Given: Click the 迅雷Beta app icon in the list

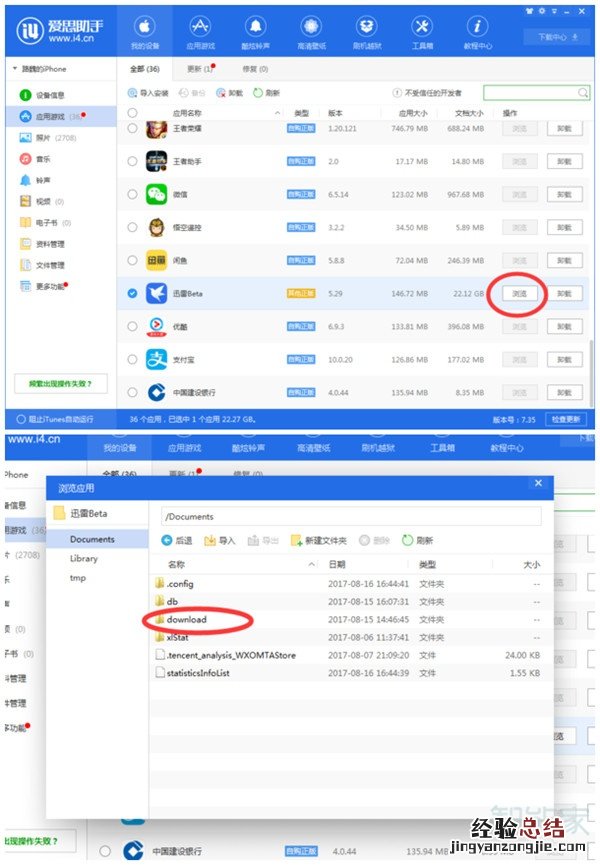Looking at the screenshot, I should 156,293.
